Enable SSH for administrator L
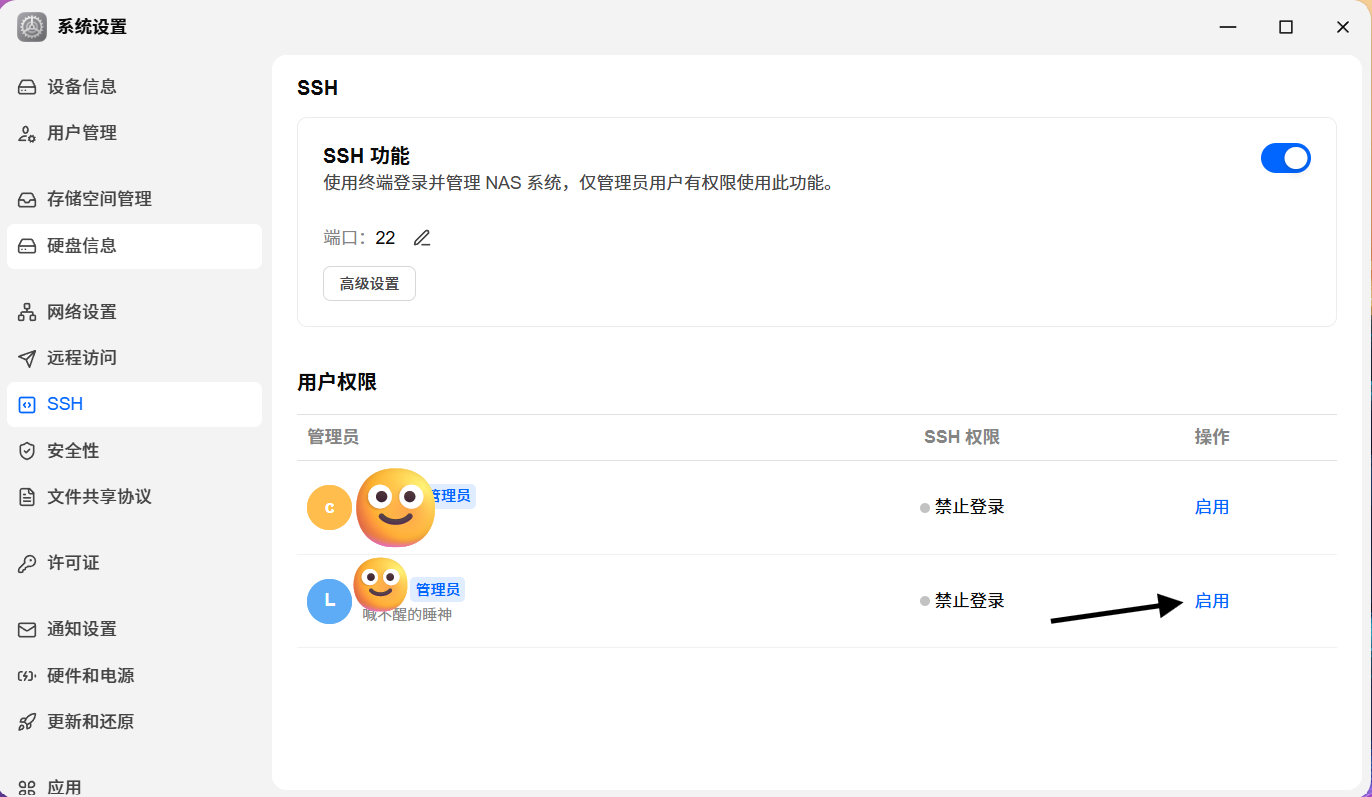The image size is (1372, 797). coord(1211,601)
